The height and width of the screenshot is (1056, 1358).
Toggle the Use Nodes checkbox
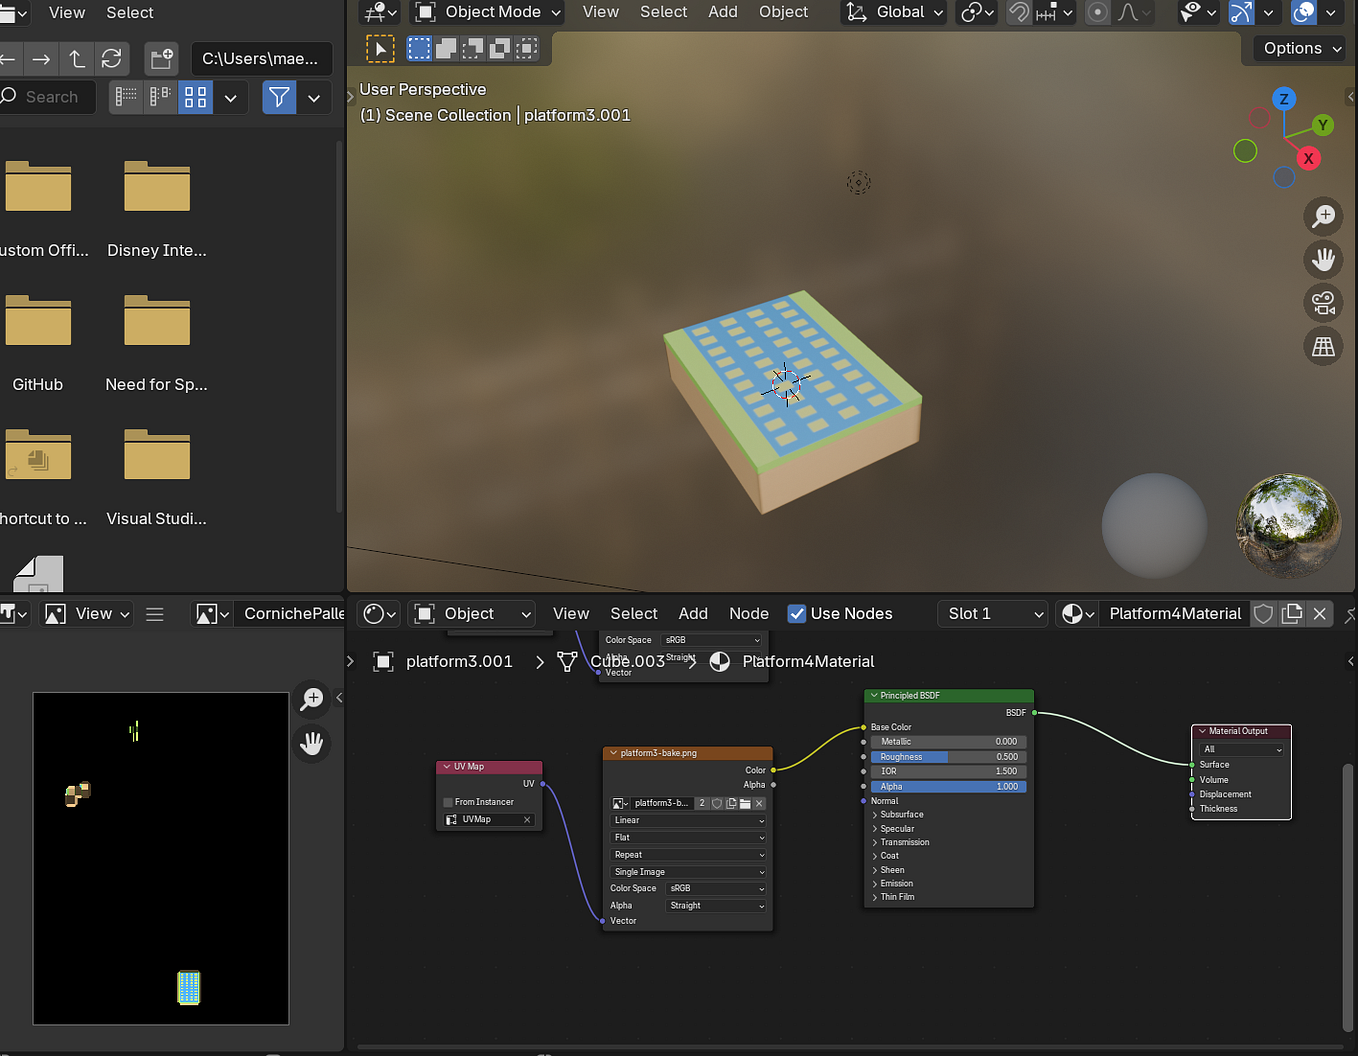pos(796,613)
